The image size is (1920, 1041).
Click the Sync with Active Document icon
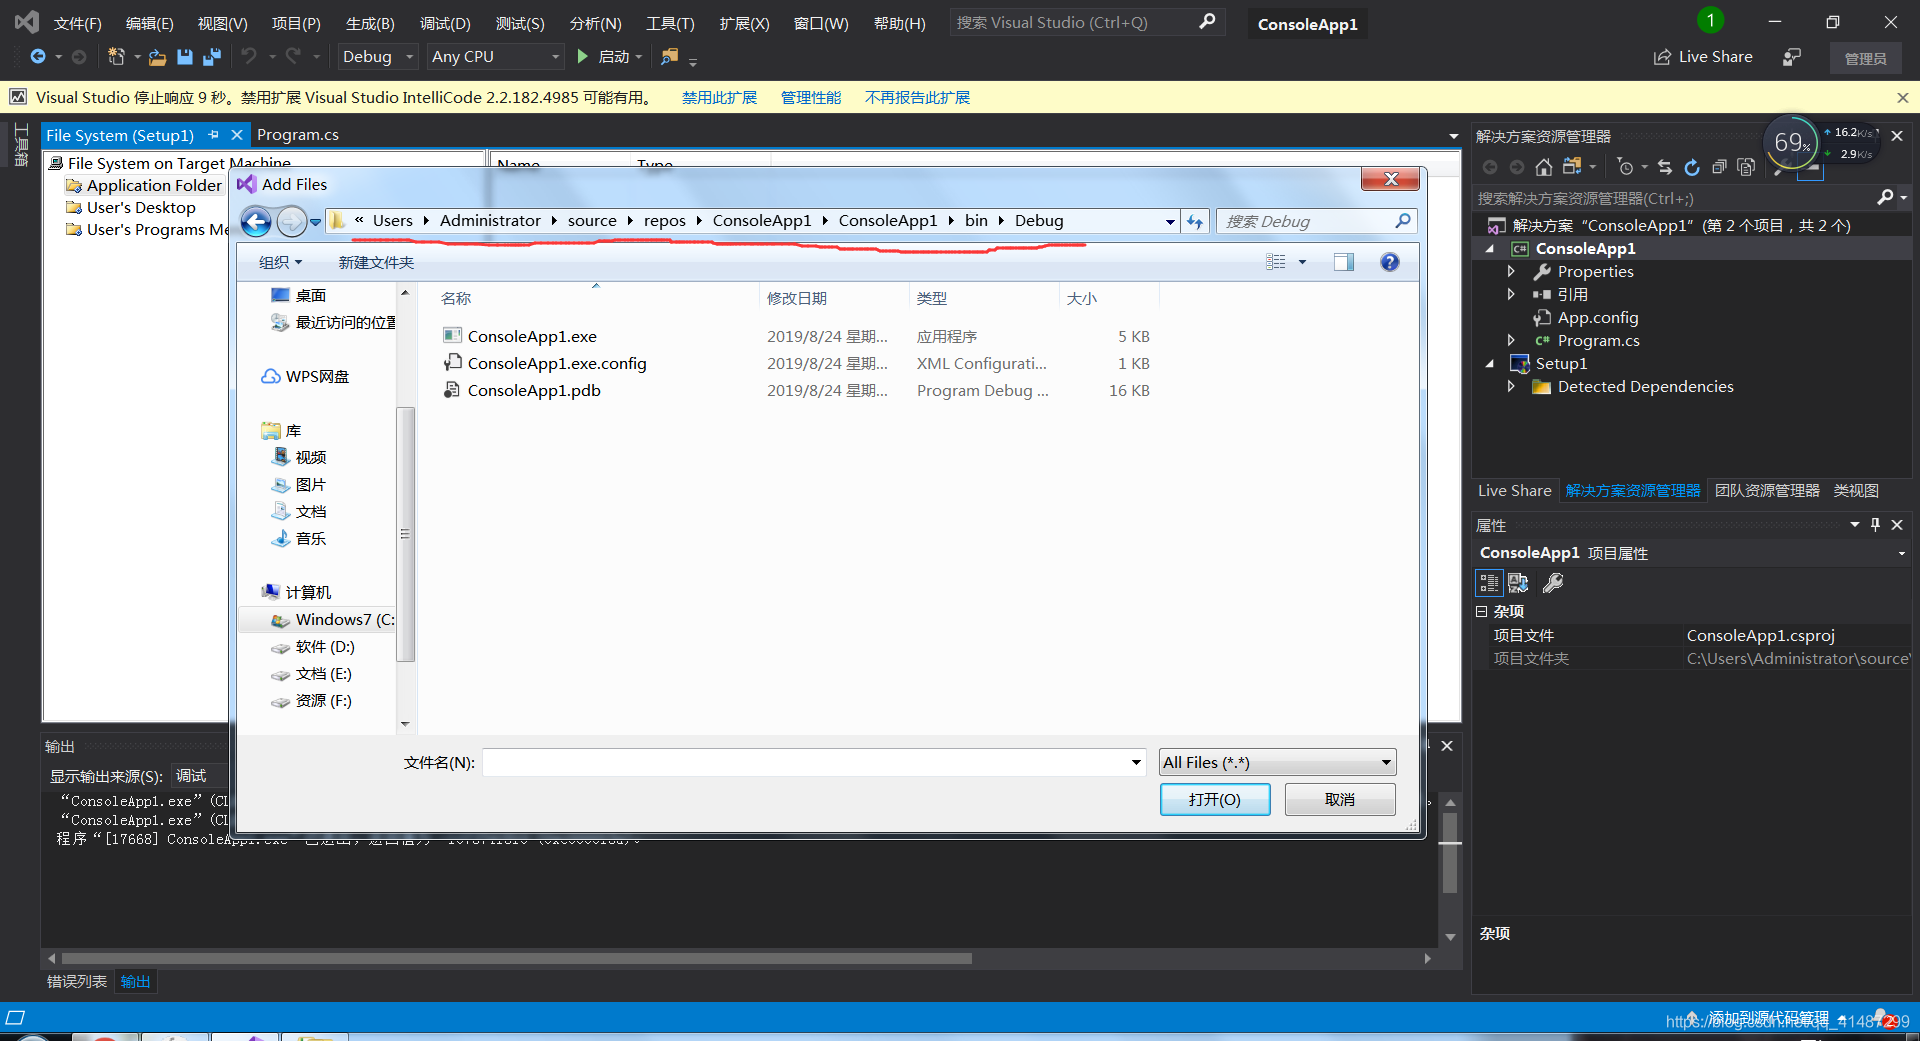[x=1664, y=167]
